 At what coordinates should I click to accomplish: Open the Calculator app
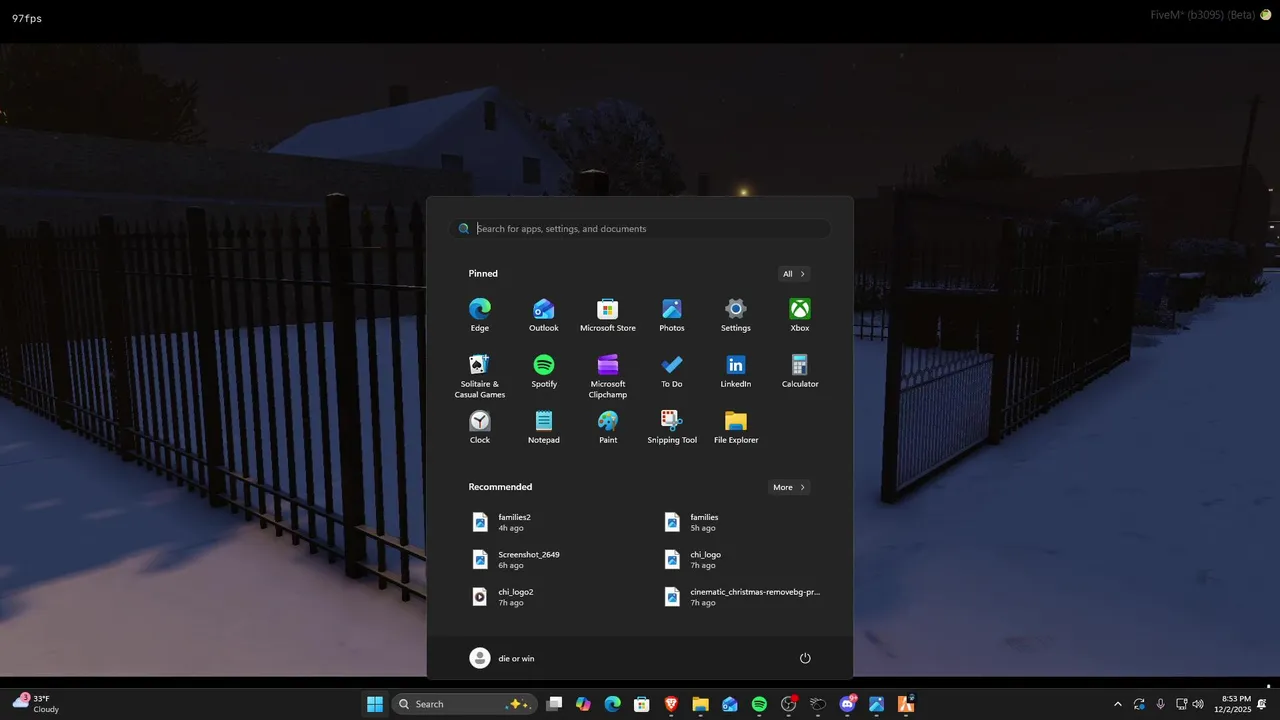[x=800, y=370]
